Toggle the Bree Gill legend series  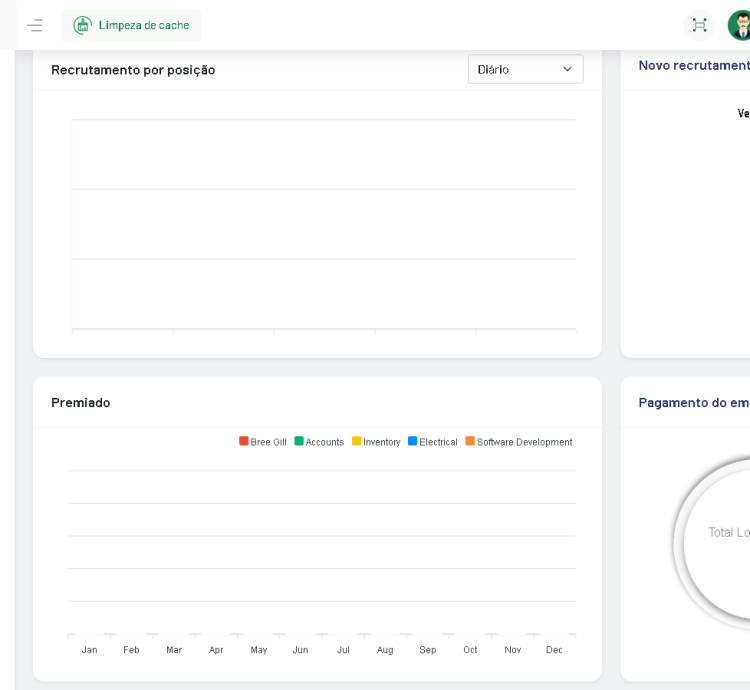pos(263,442)
